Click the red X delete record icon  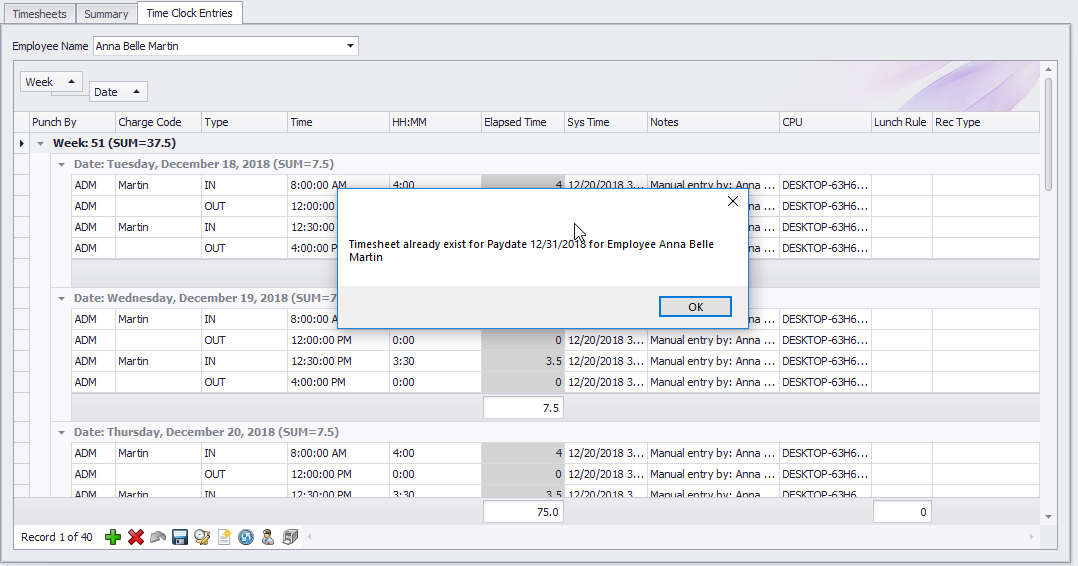click(136, 538)
